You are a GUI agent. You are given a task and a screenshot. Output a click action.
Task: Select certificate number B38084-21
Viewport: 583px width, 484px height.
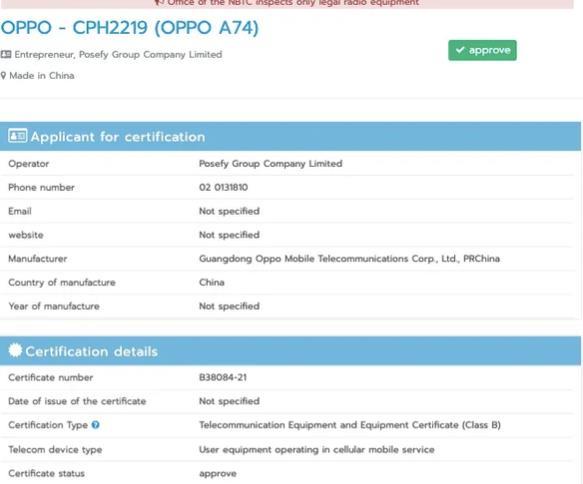click(223, 377)
